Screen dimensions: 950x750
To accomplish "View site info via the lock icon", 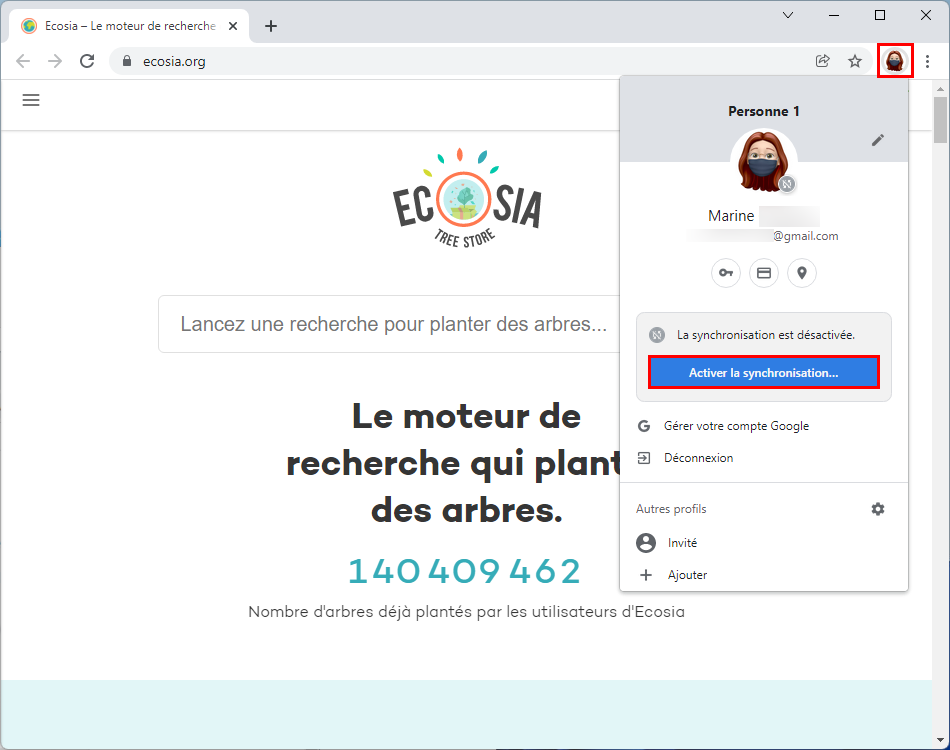I will pos(127,61).
